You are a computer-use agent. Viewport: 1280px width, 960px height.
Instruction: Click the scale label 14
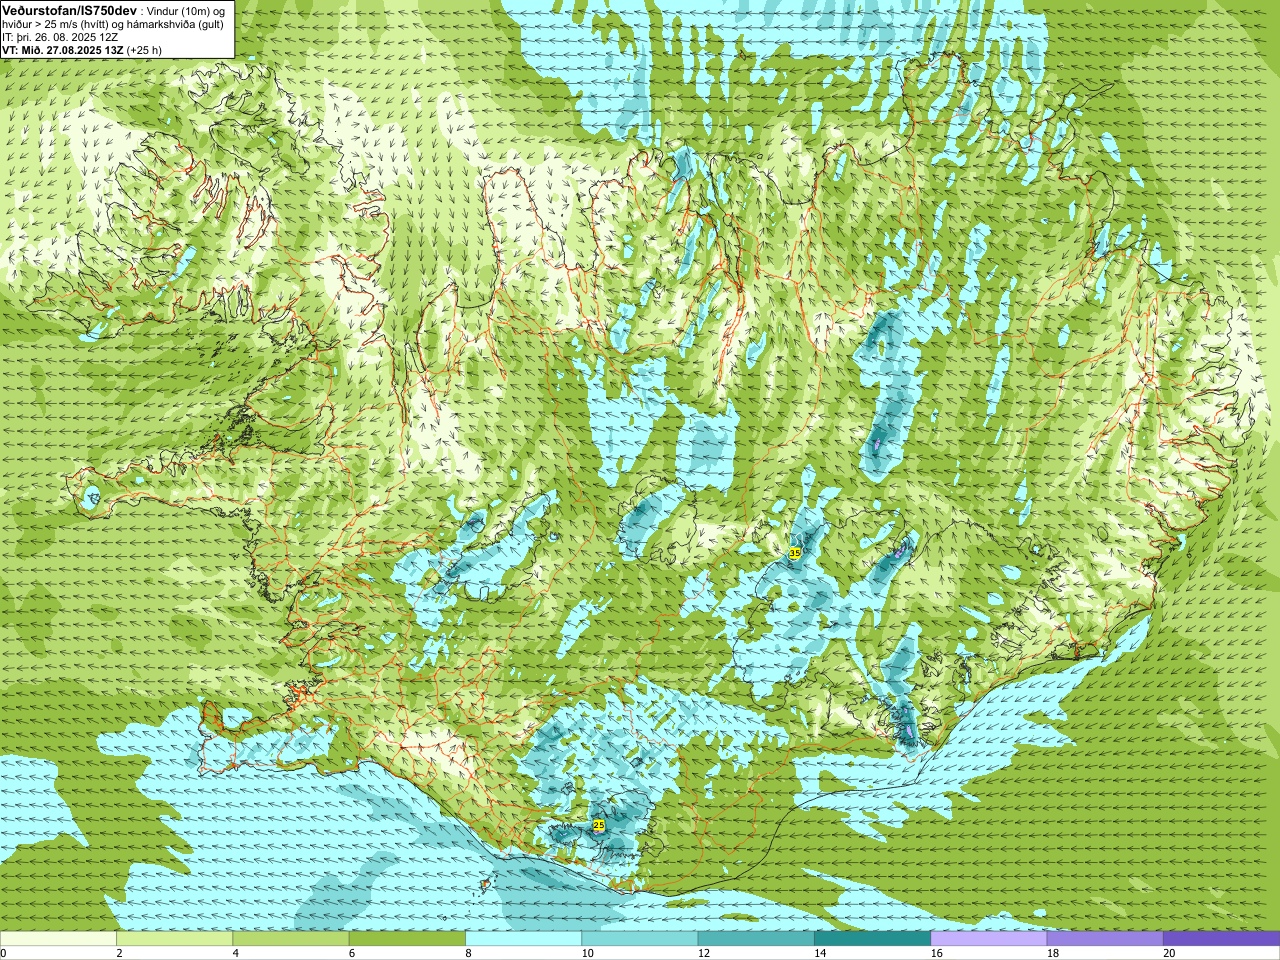tap(819, 953)
